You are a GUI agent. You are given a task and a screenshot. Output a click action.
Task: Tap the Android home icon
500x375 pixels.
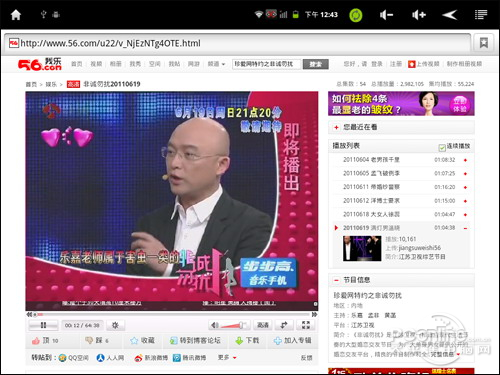(x=16, y=15)
